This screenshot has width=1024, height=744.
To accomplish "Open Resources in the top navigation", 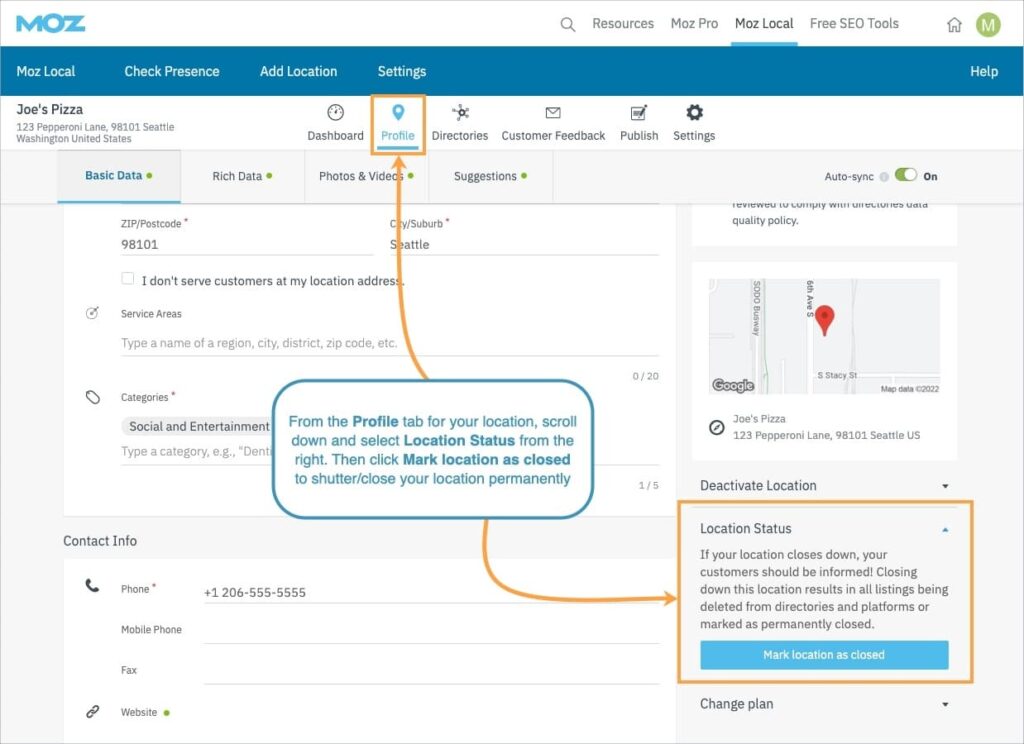I will click(623, 24).
